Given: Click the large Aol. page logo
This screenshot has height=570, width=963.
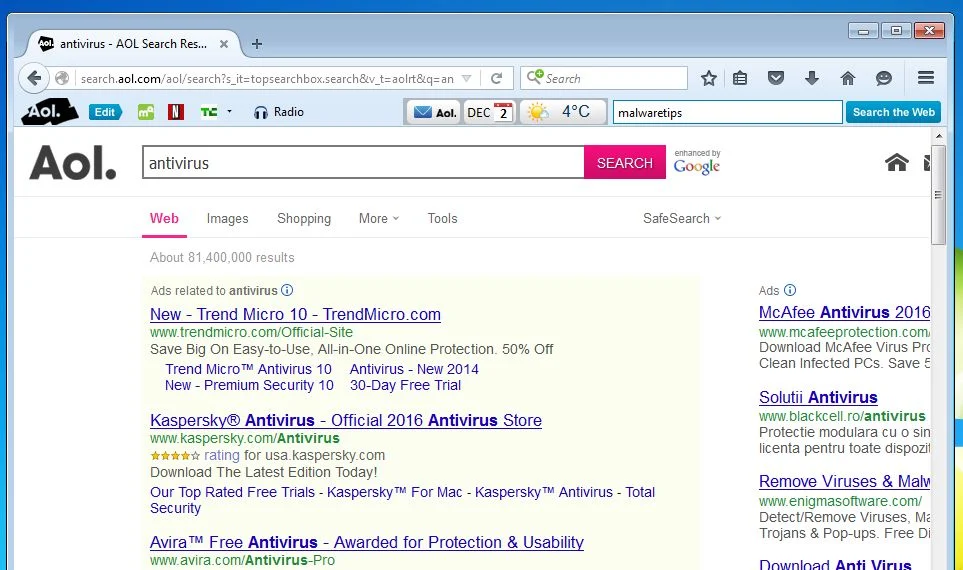Looking at the screenshot, I should point(72,163).
